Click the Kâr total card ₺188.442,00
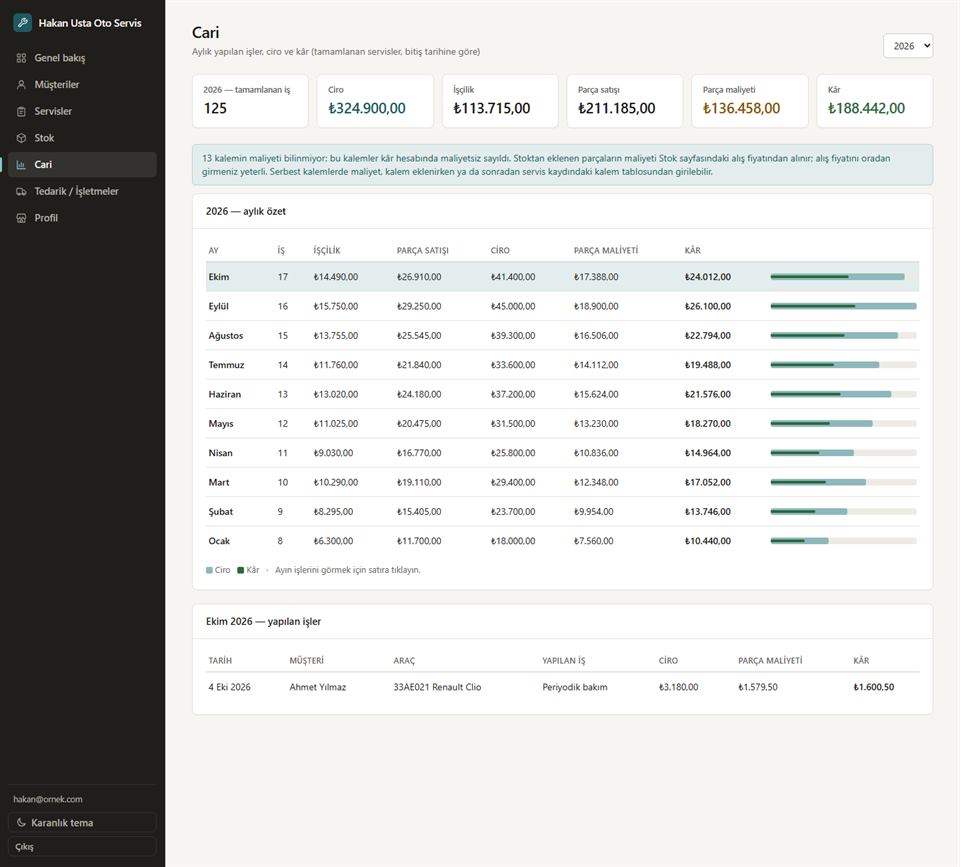Viewport: 960px width, 867px height. [875, 101]
